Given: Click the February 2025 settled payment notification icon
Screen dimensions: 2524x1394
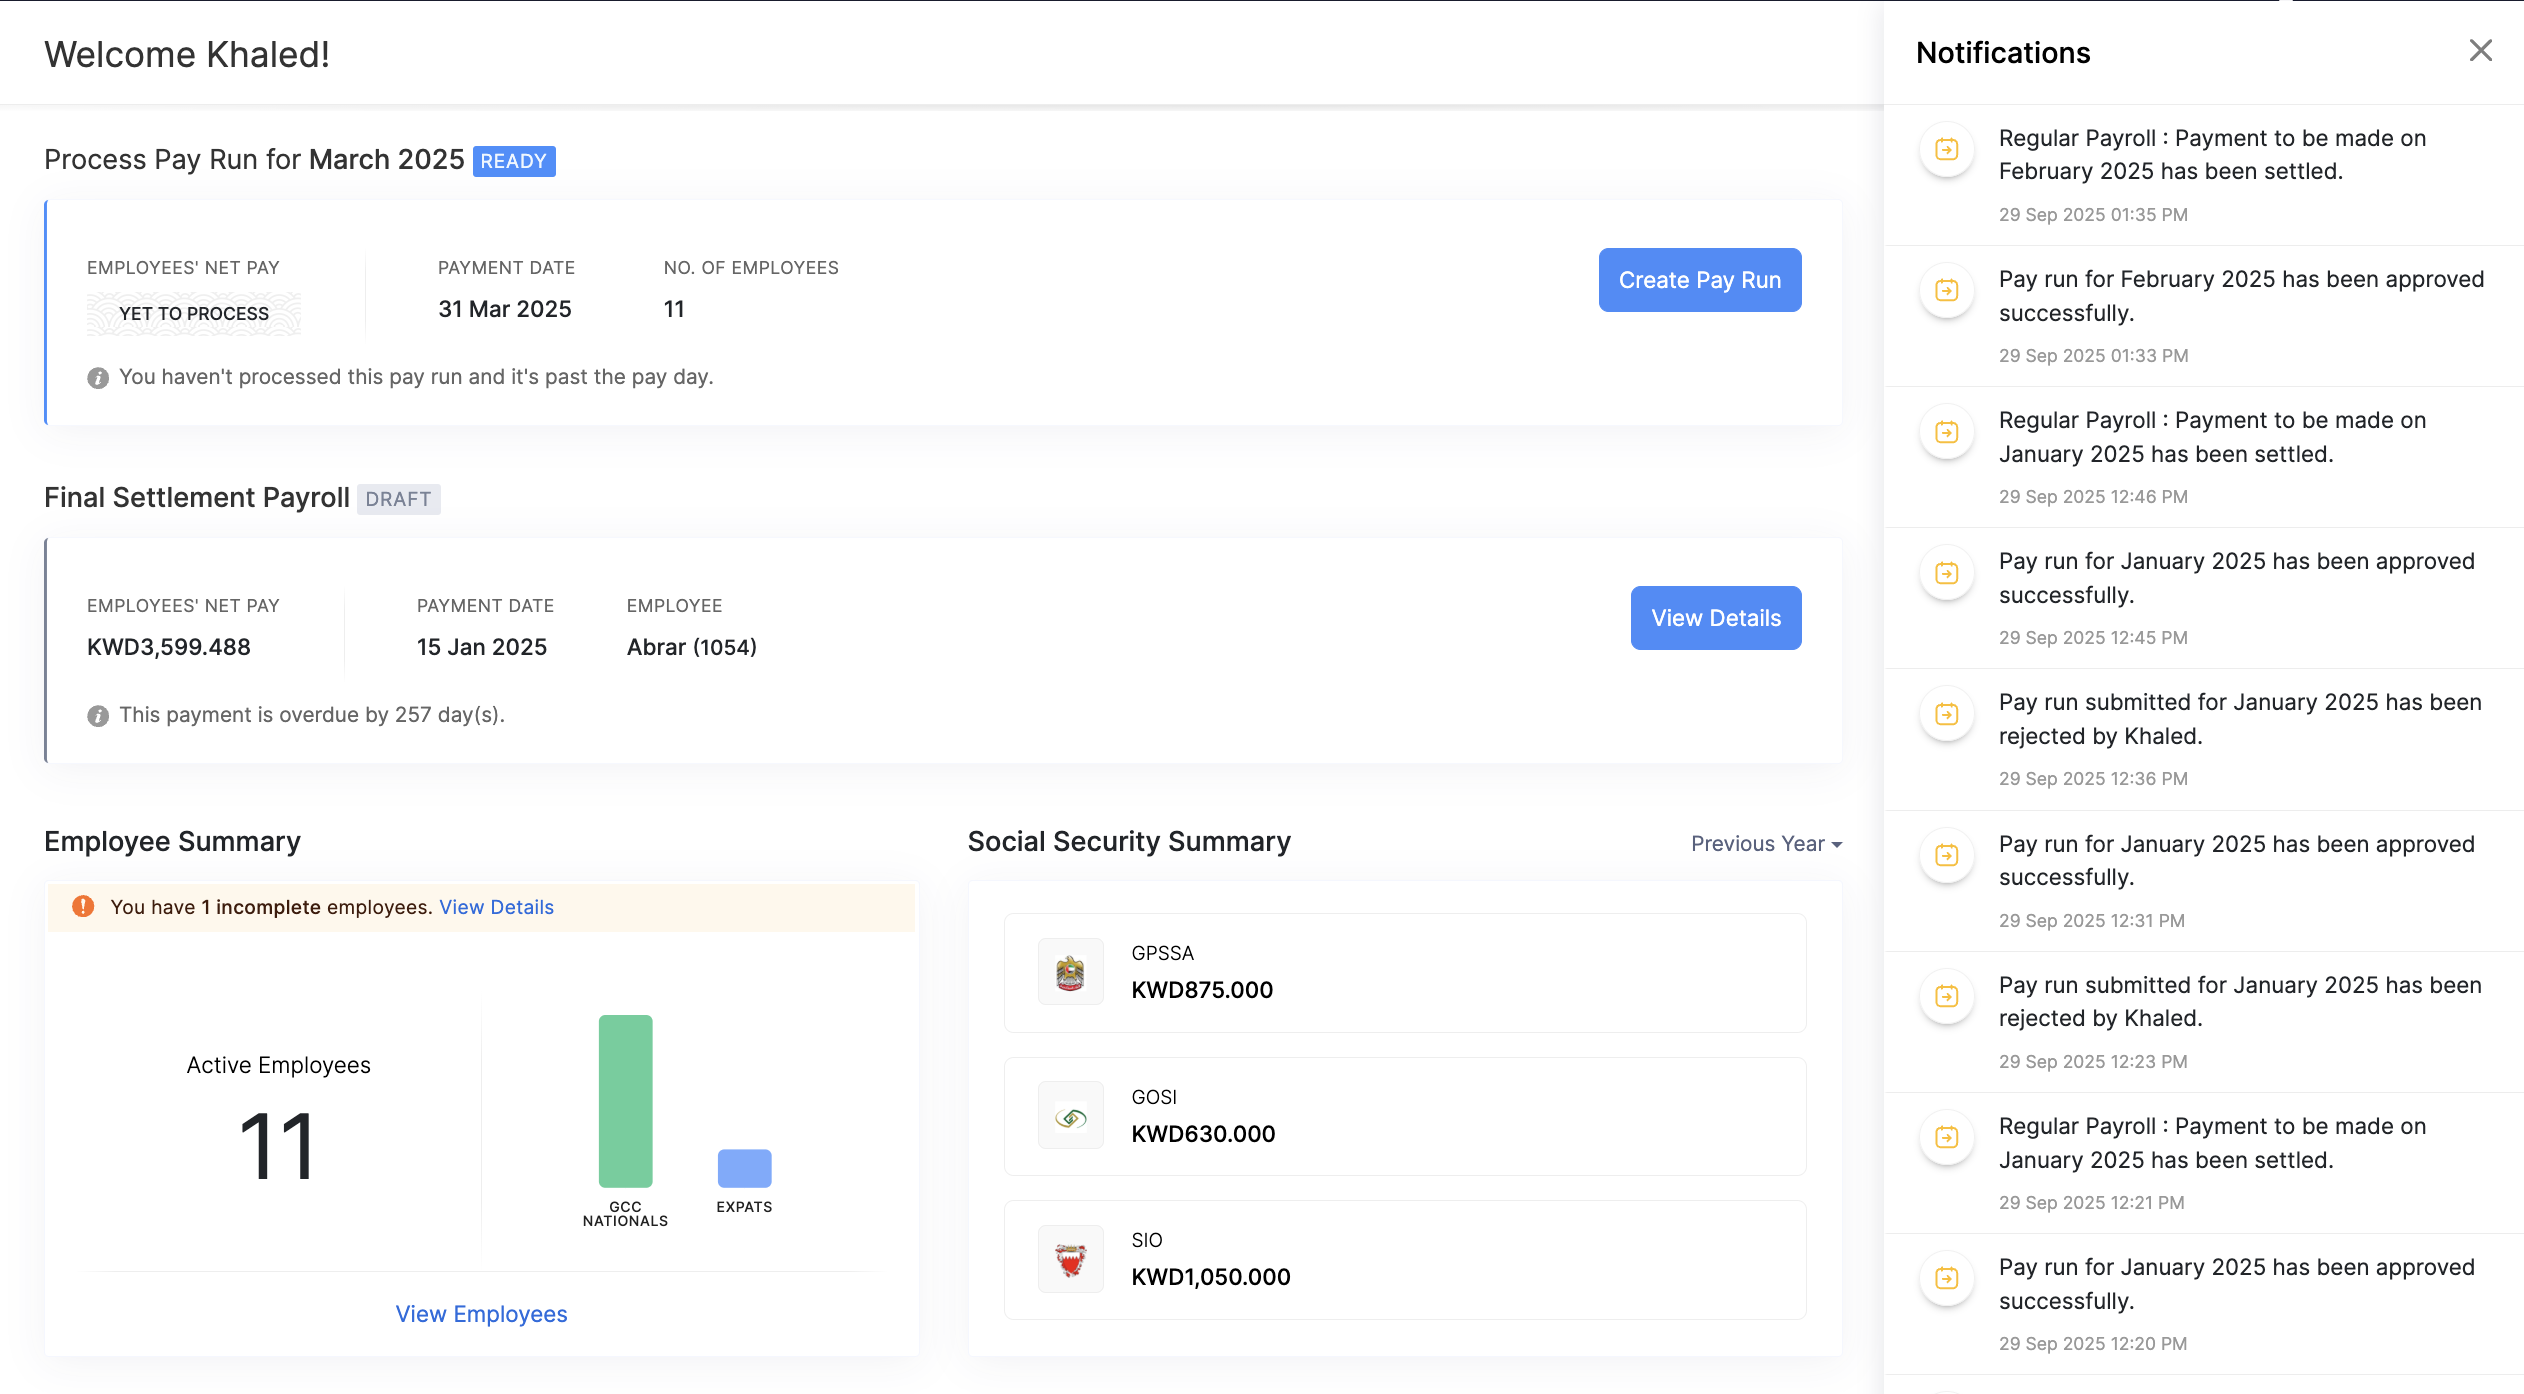Looking at the screenshot, I should tap(1946, 150).
